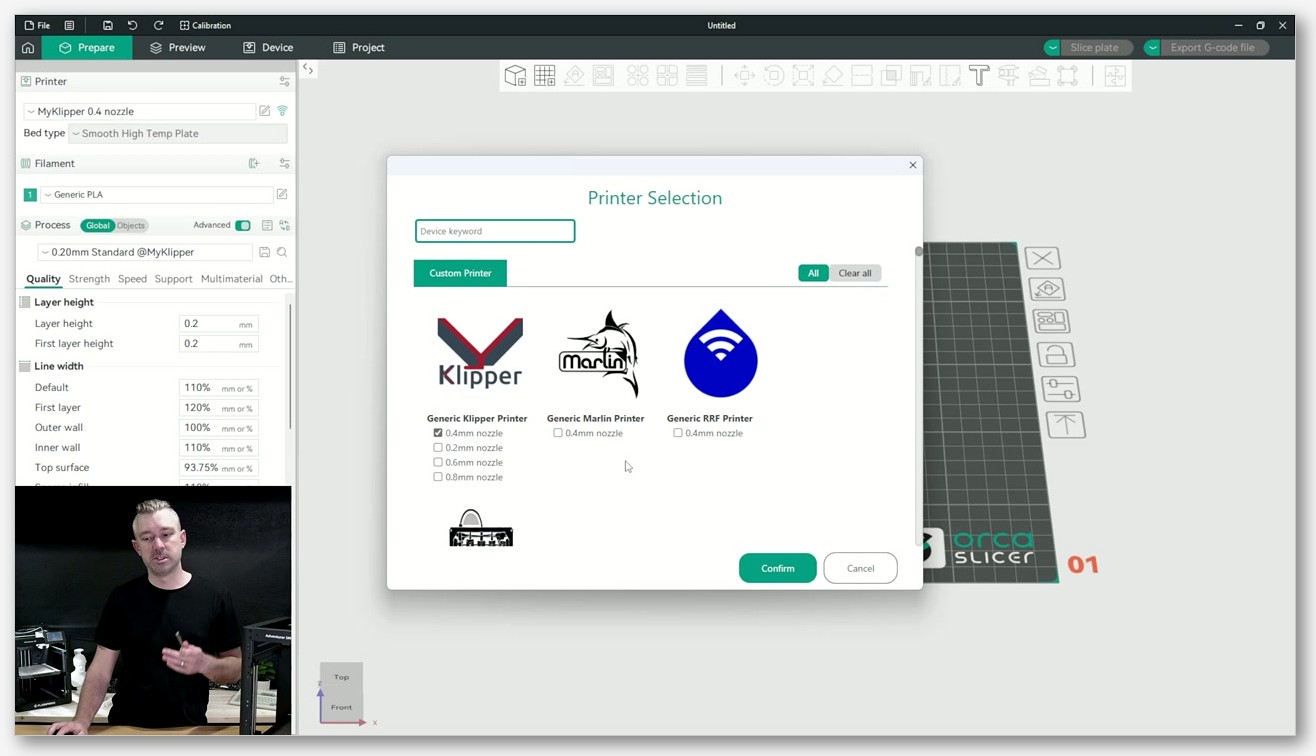The image size is (1316, 756).
Task: Click the Cut tool toolbar icon
Action: point(861,76)
